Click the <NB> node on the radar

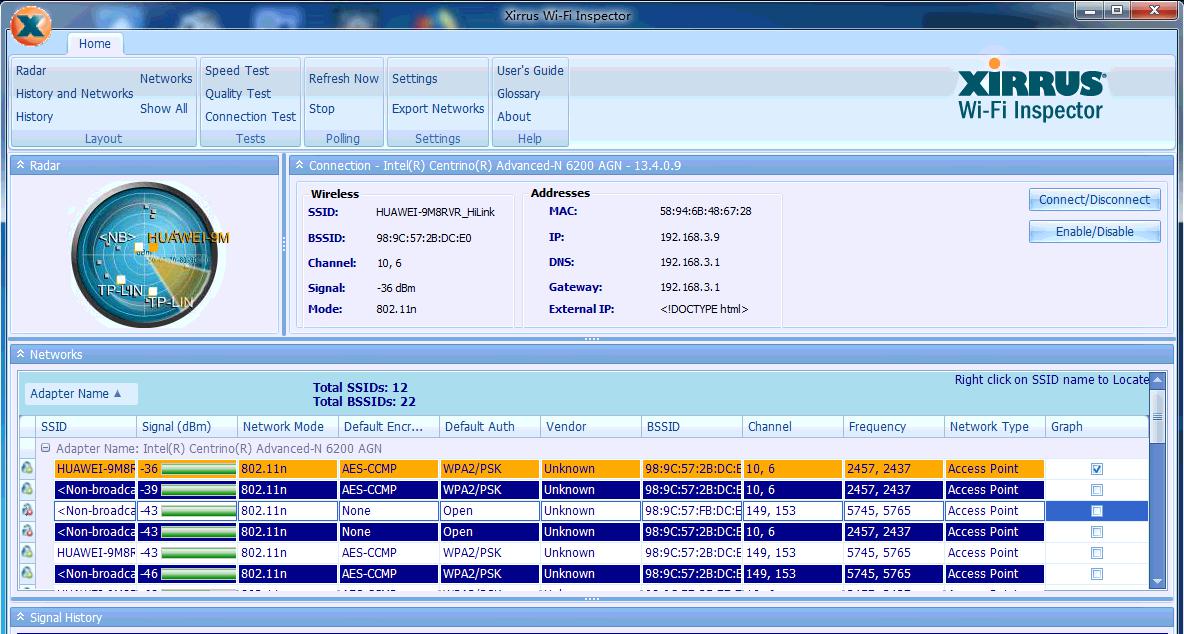[139, 248]
